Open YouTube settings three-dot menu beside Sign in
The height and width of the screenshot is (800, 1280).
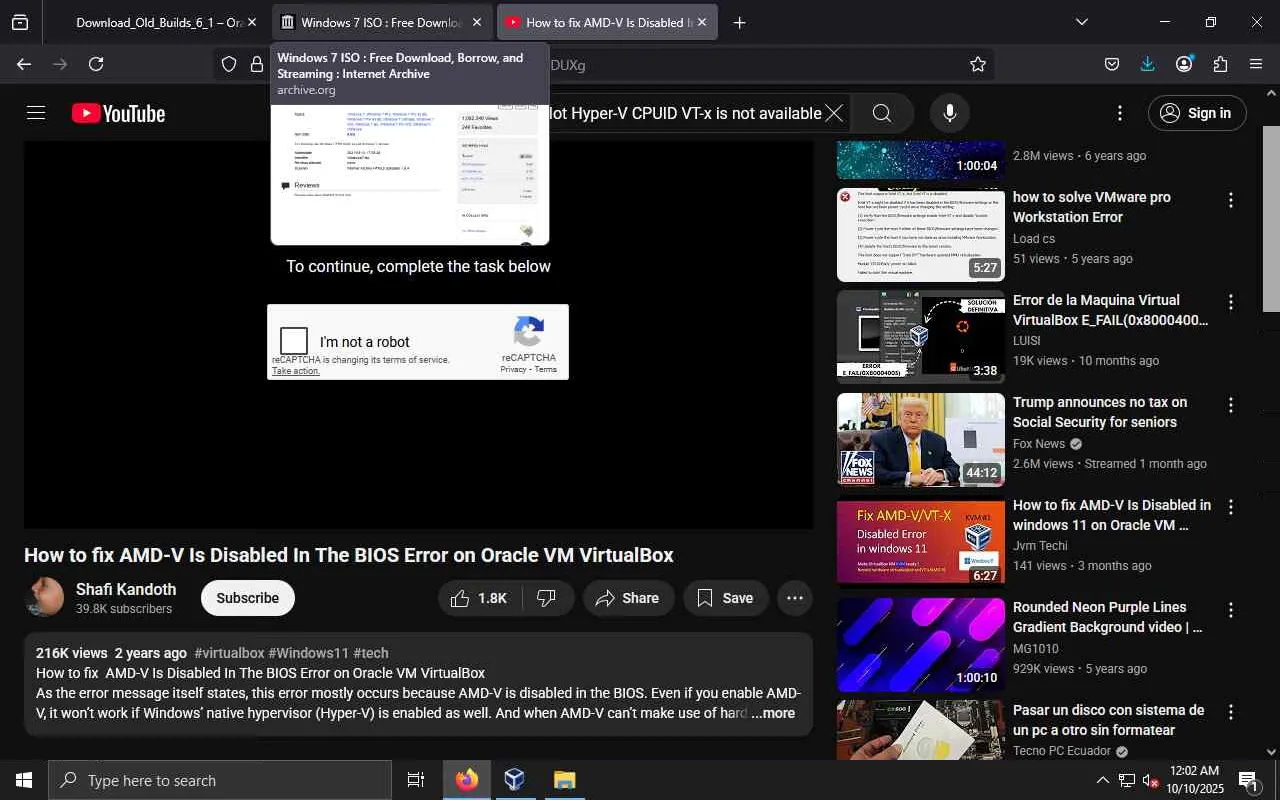point(1120,113)
